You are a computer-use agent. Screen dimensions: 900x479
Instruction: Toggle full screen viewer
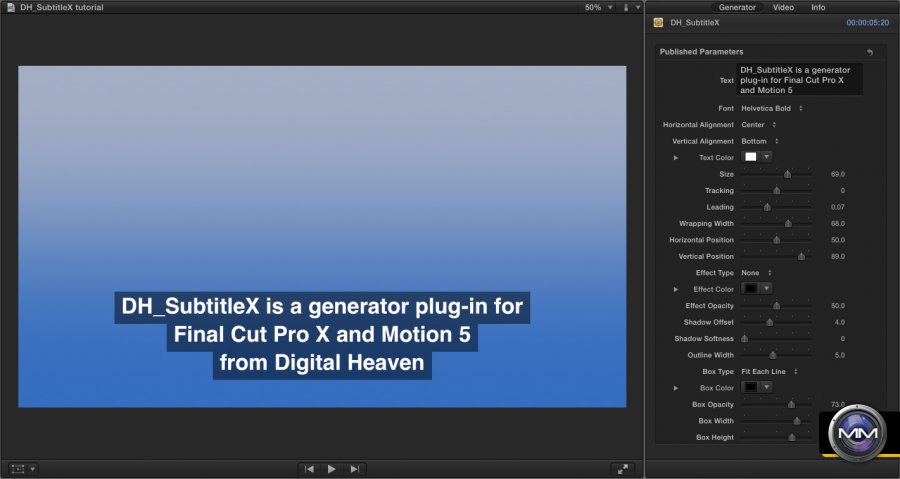click(623, 469)
